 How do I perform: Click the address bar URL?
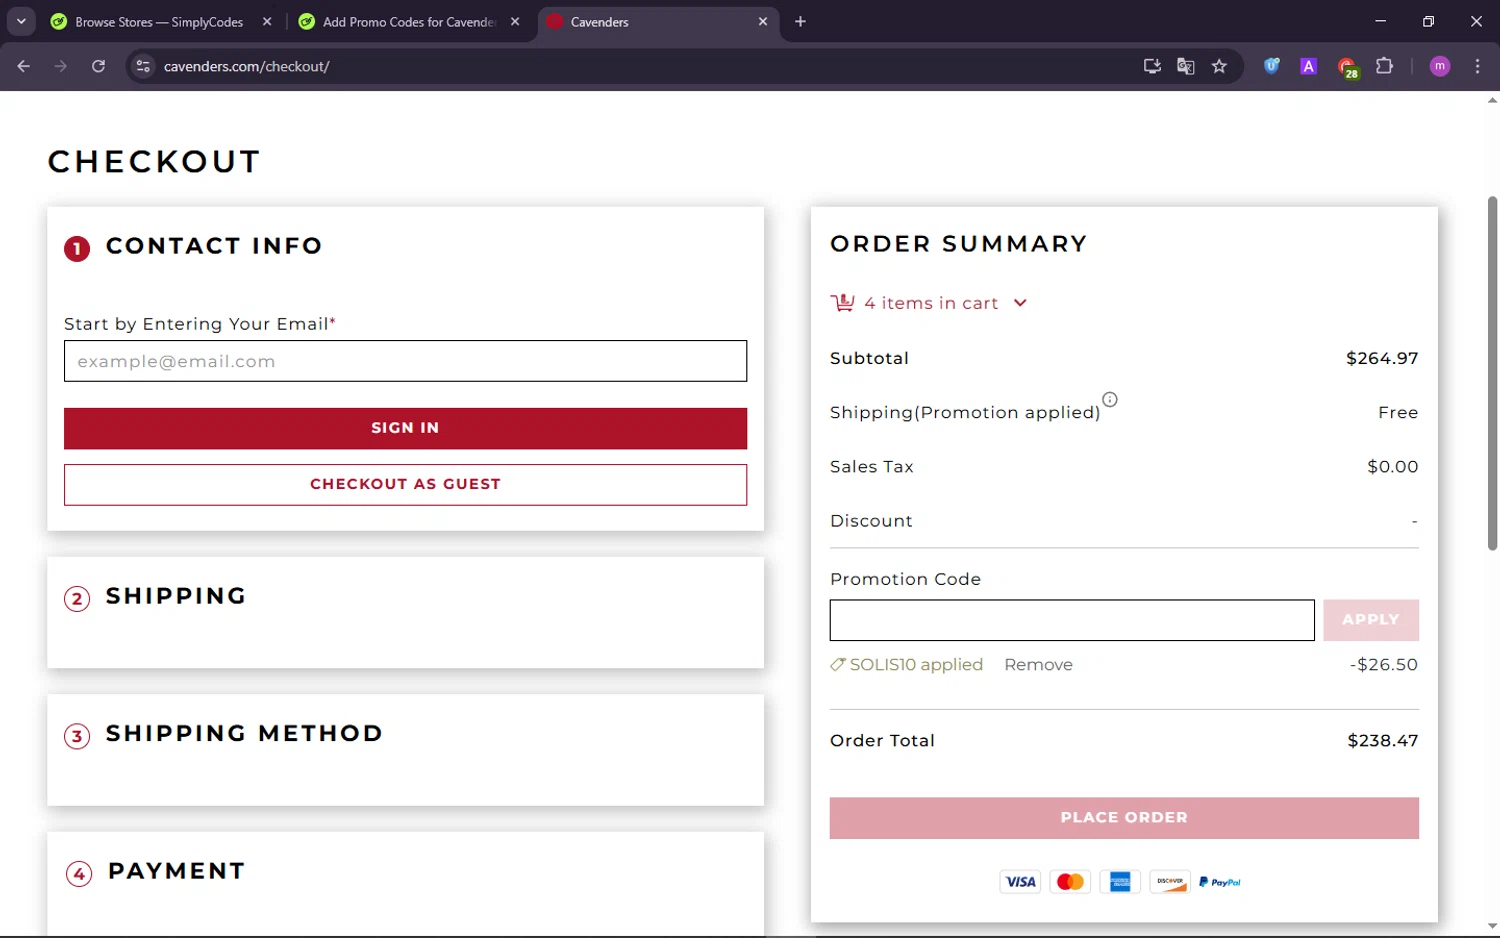(247, 66)
